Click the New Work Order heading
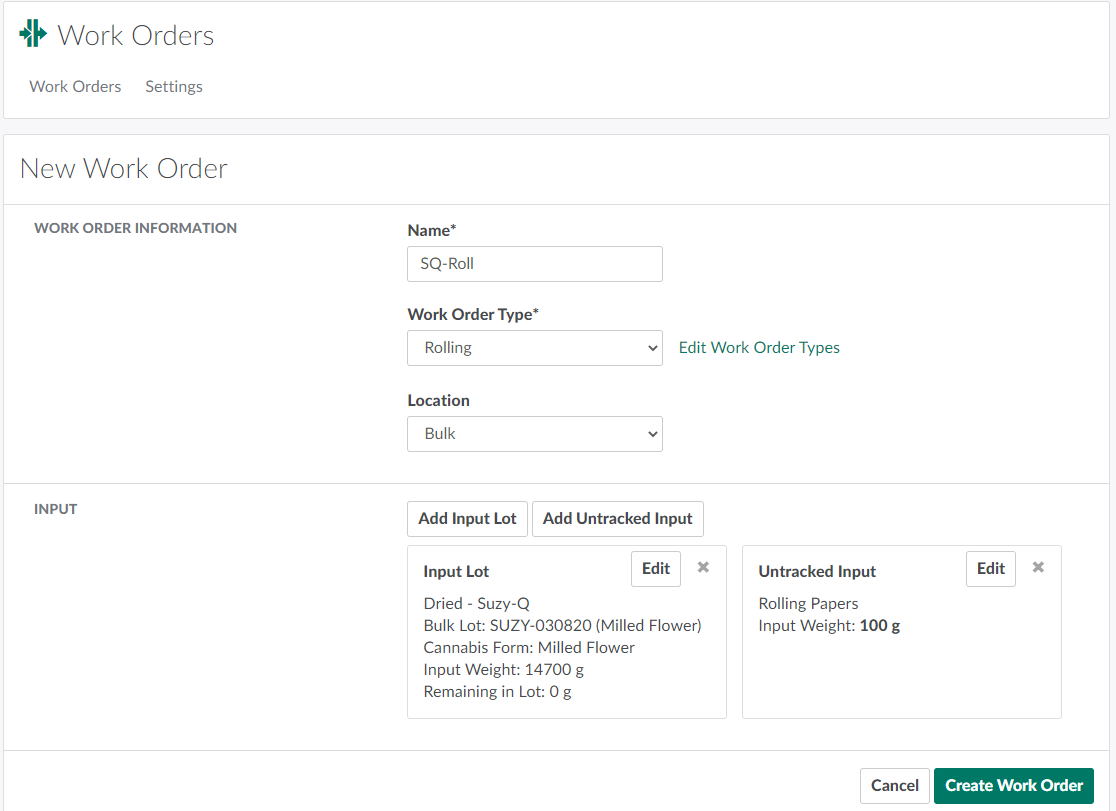Image resolution: width=1116 pixels, height=811 pixels. pos(124,169)
